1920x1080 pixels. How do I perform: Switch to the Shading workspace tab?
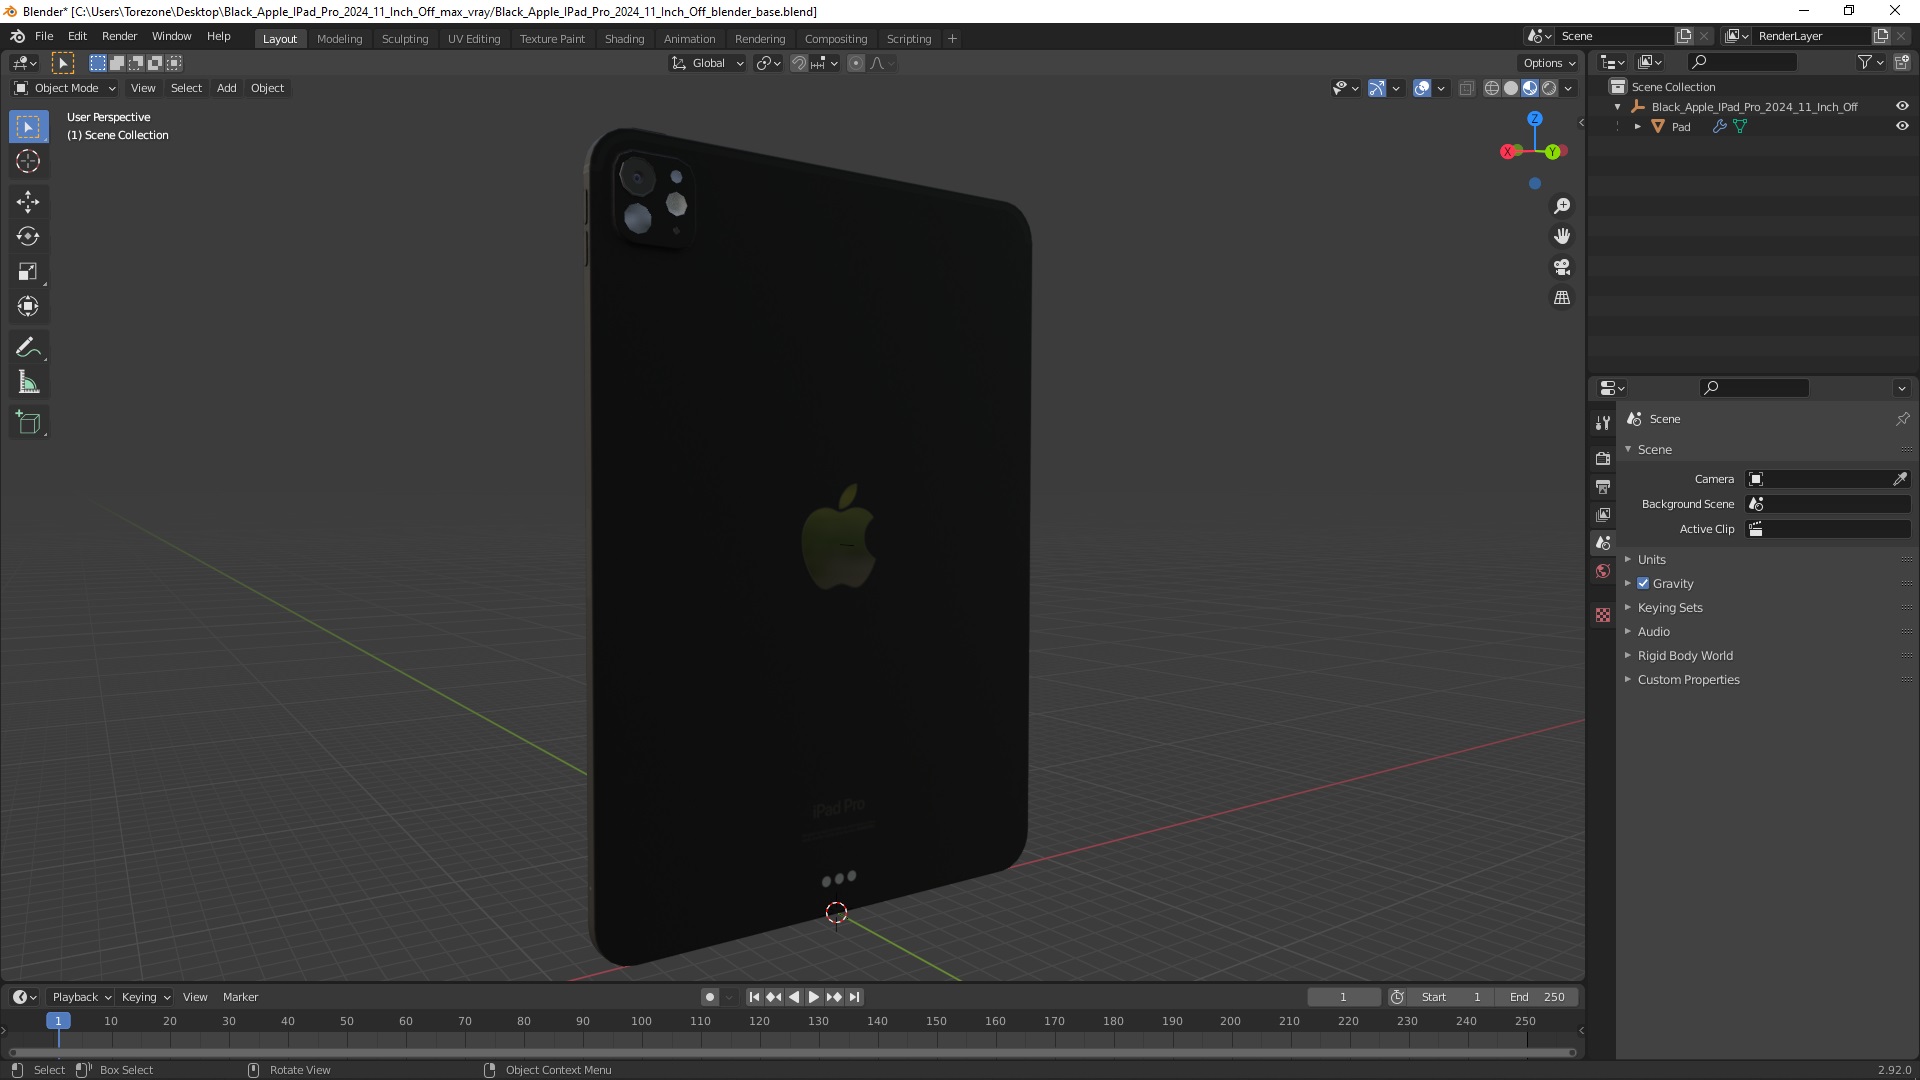coord(624,39)
